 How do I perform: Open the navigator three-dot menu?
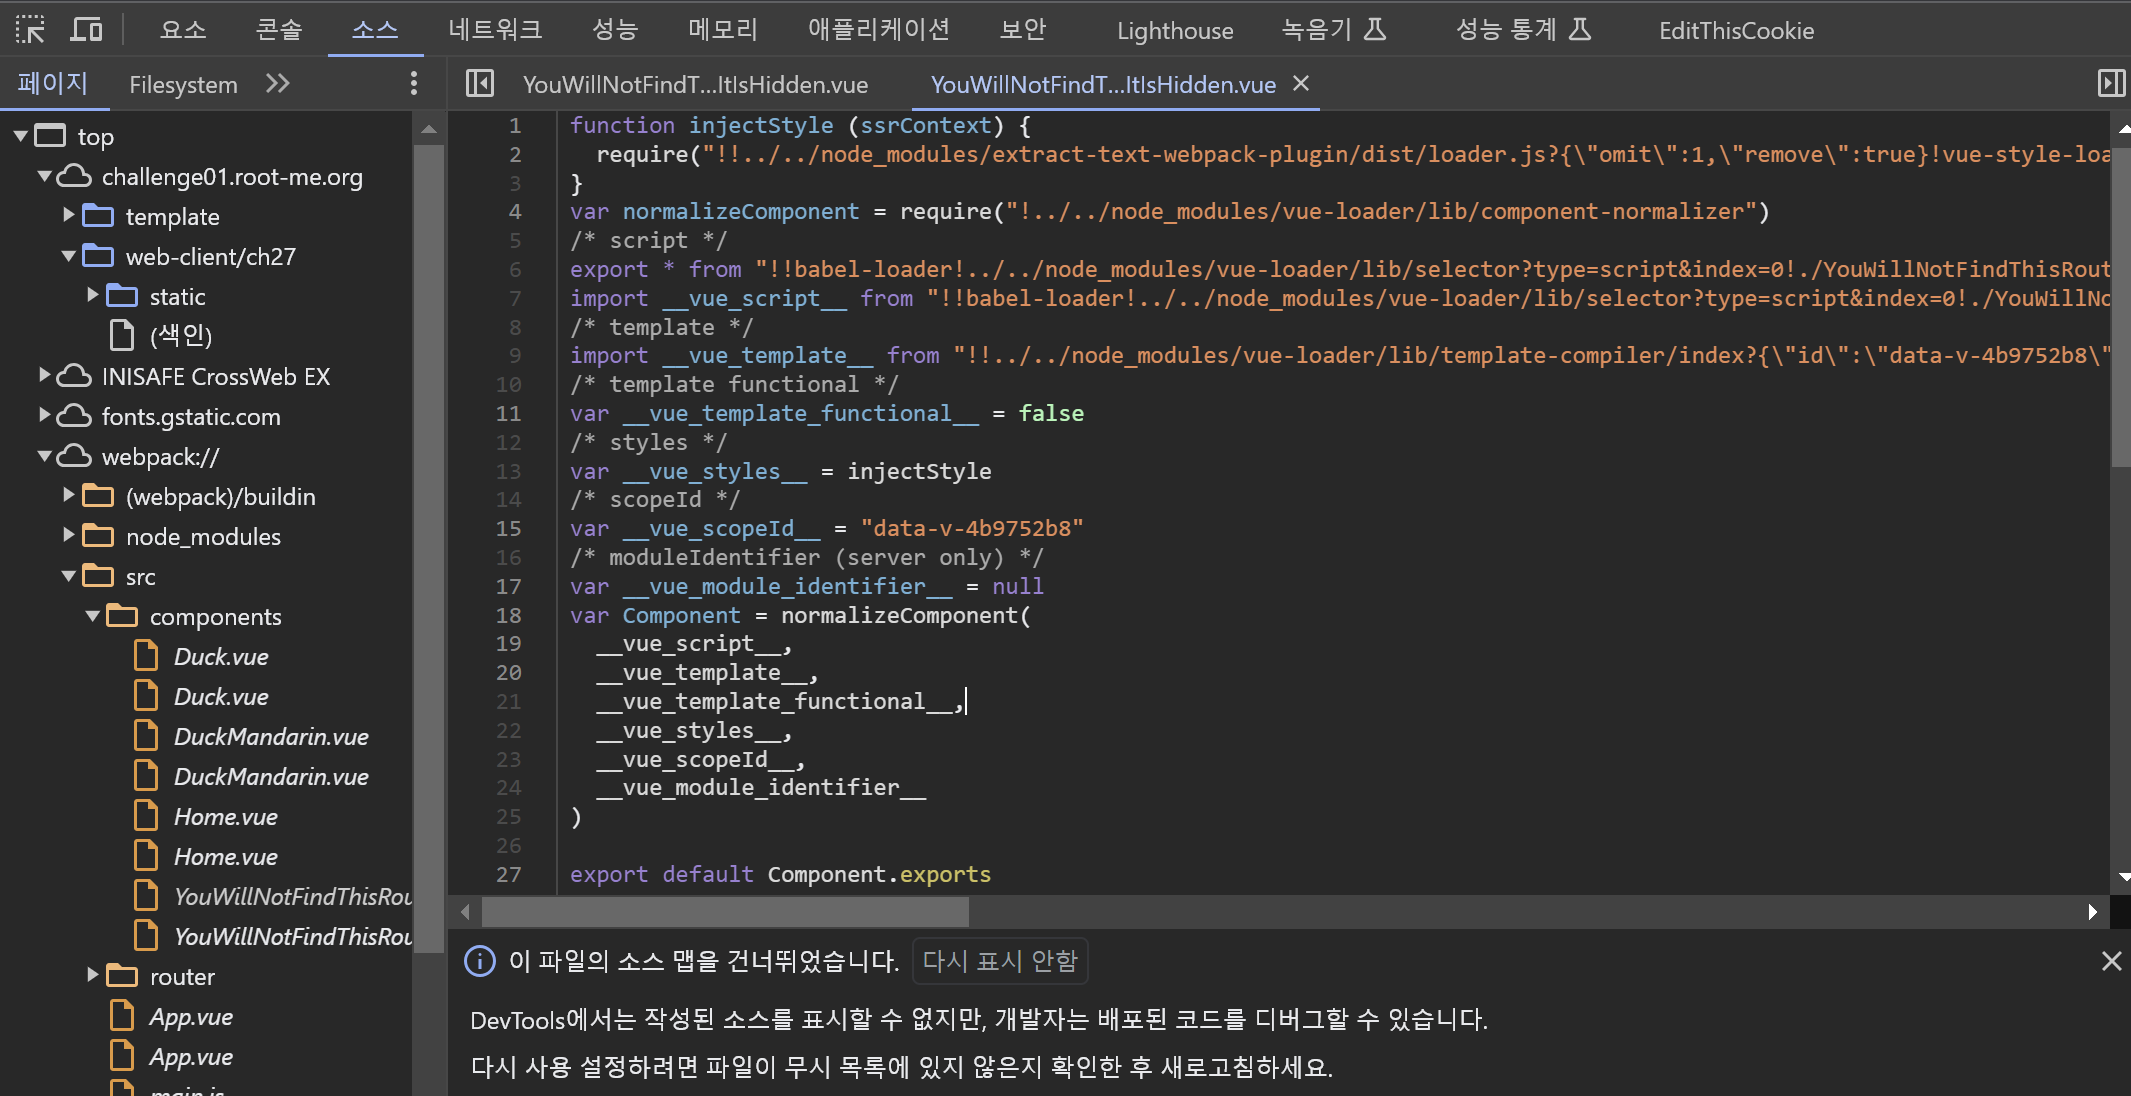413,84
